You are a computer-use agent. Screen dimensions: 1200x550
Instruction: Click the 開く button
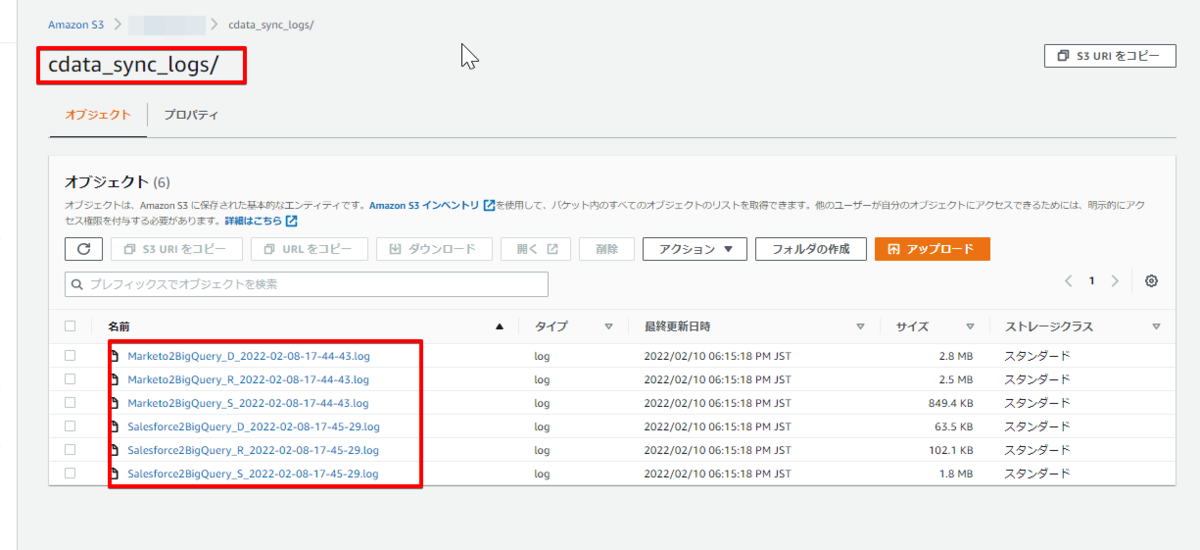click(536, 249)
